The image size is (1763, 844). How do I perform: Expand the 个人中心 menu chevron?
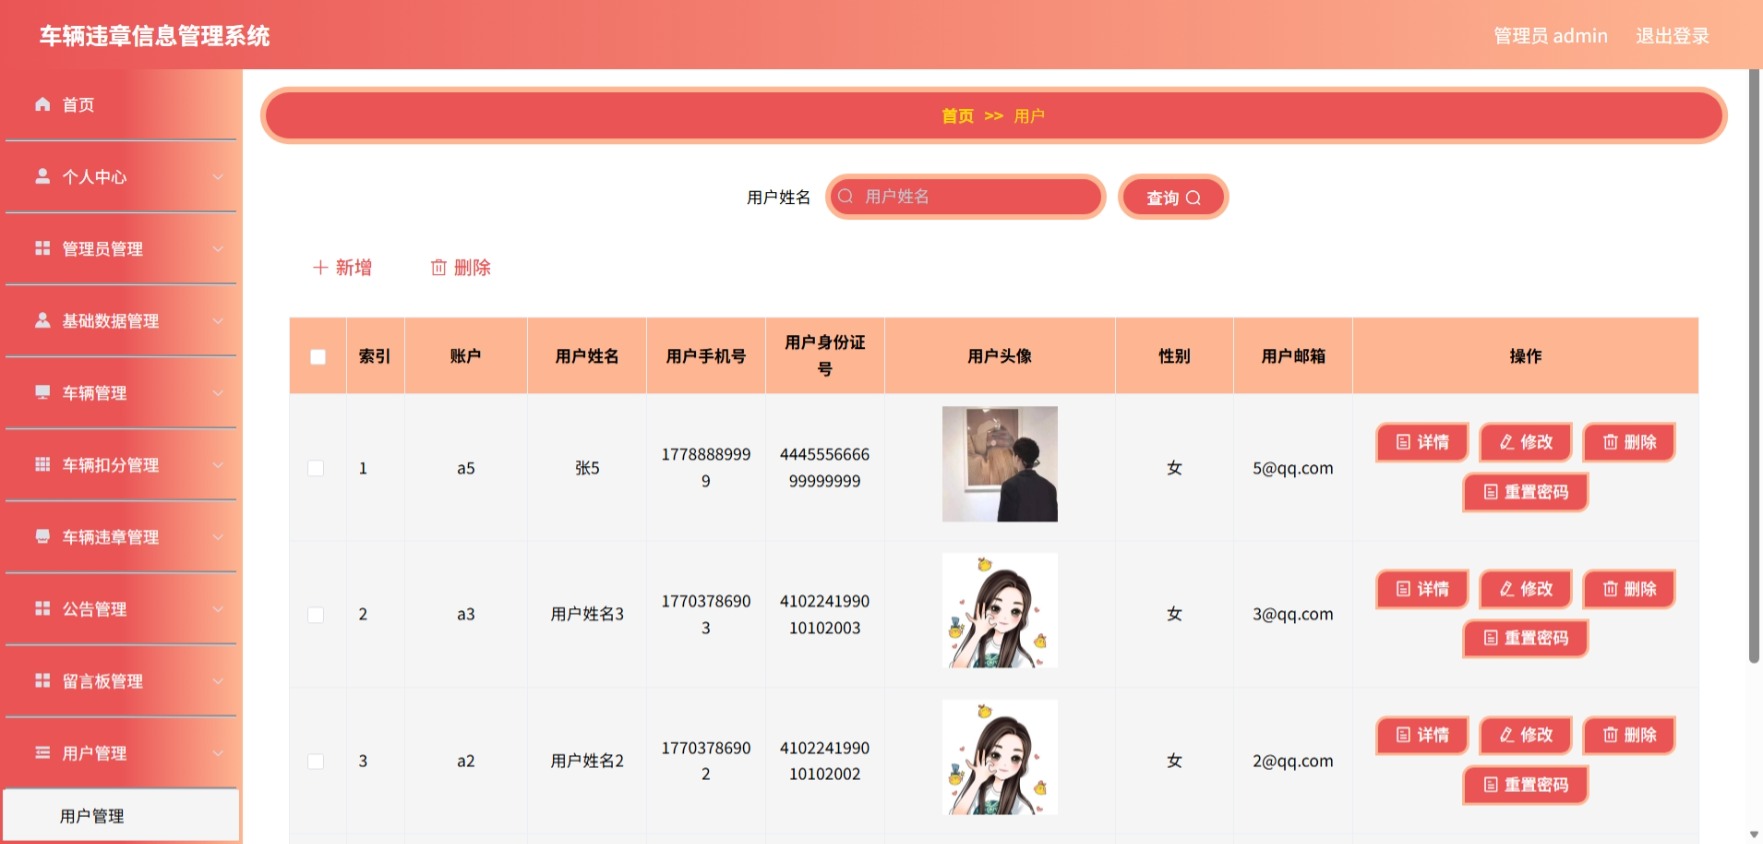coord(218,177)
